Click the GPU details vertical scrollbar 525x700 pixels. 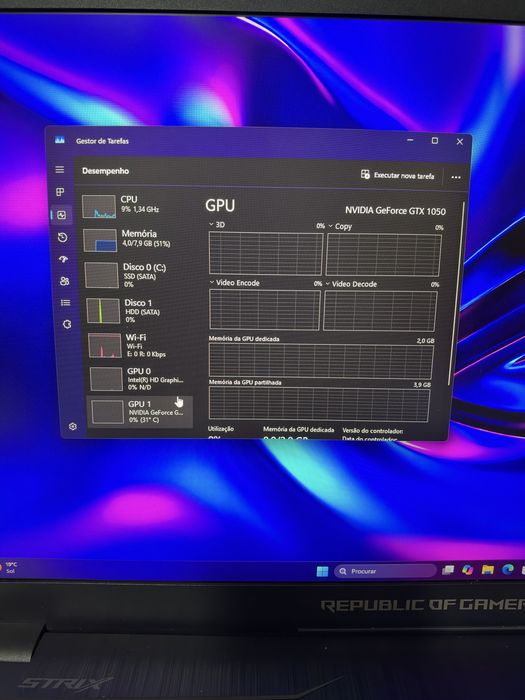(457, 292)
